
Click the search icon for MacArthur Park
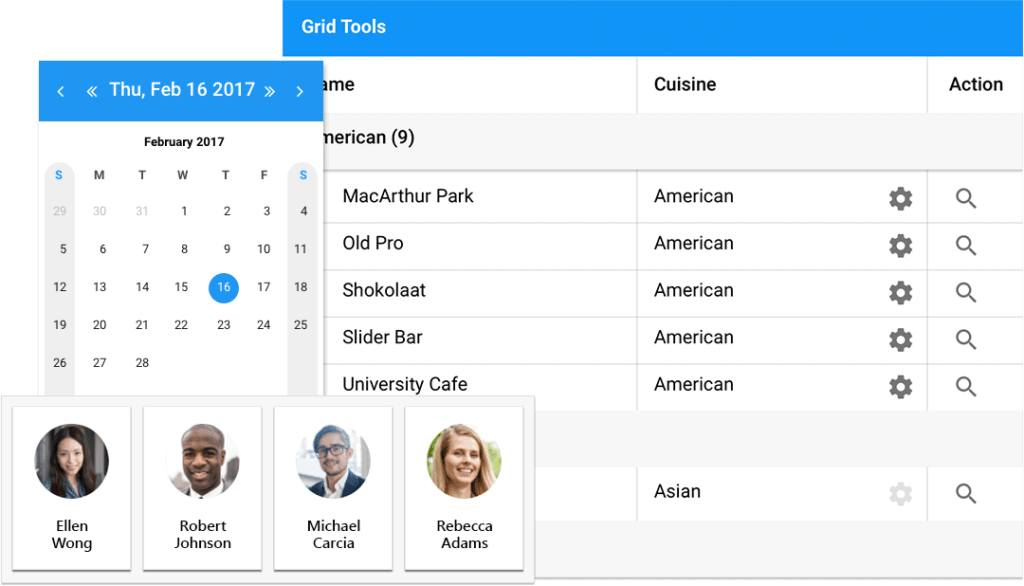coord(966,199)
